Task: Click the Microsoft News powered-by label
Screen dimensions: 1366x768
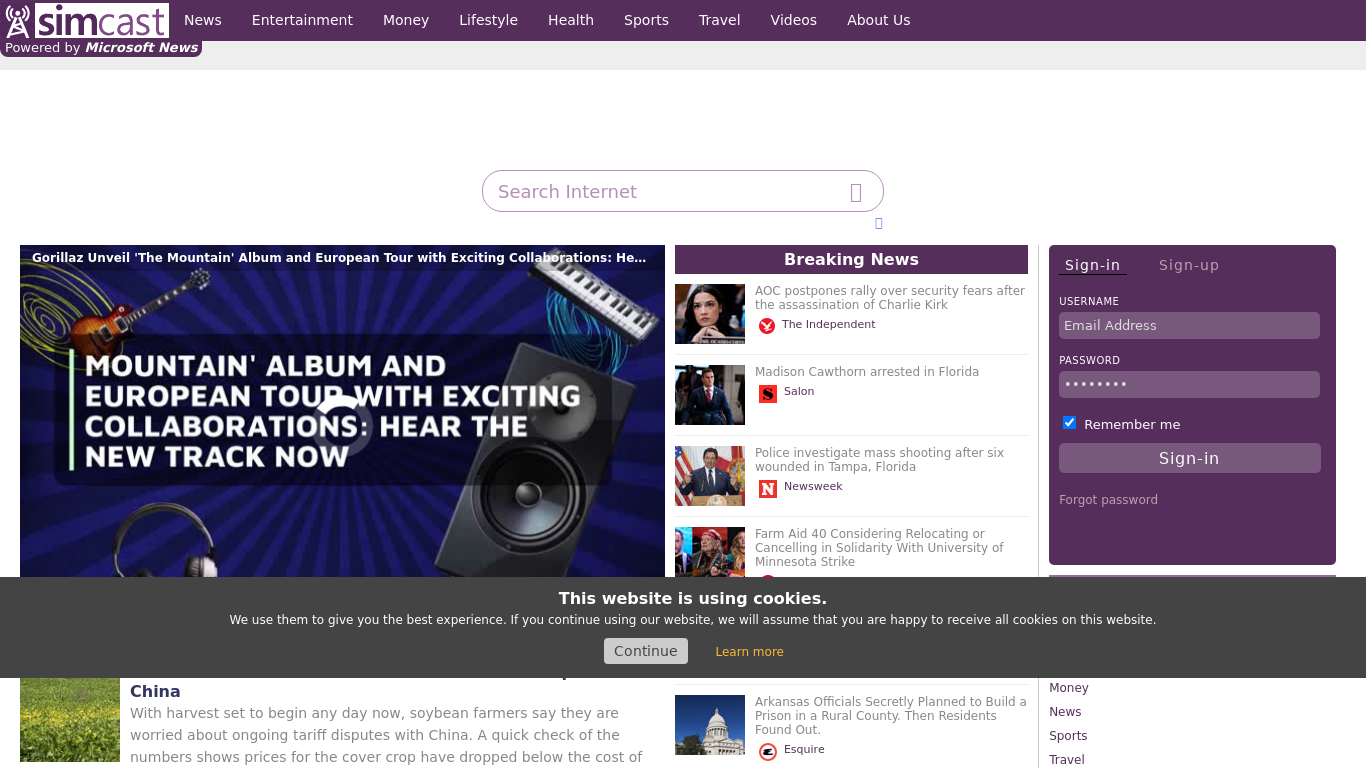Action: pos(102,48)
